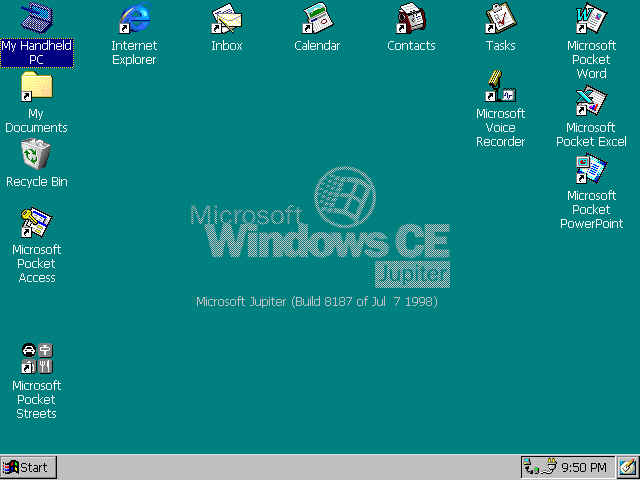Click the "Microsoft Pocket Access" label
640x480 pixels.
click(37, 264)
